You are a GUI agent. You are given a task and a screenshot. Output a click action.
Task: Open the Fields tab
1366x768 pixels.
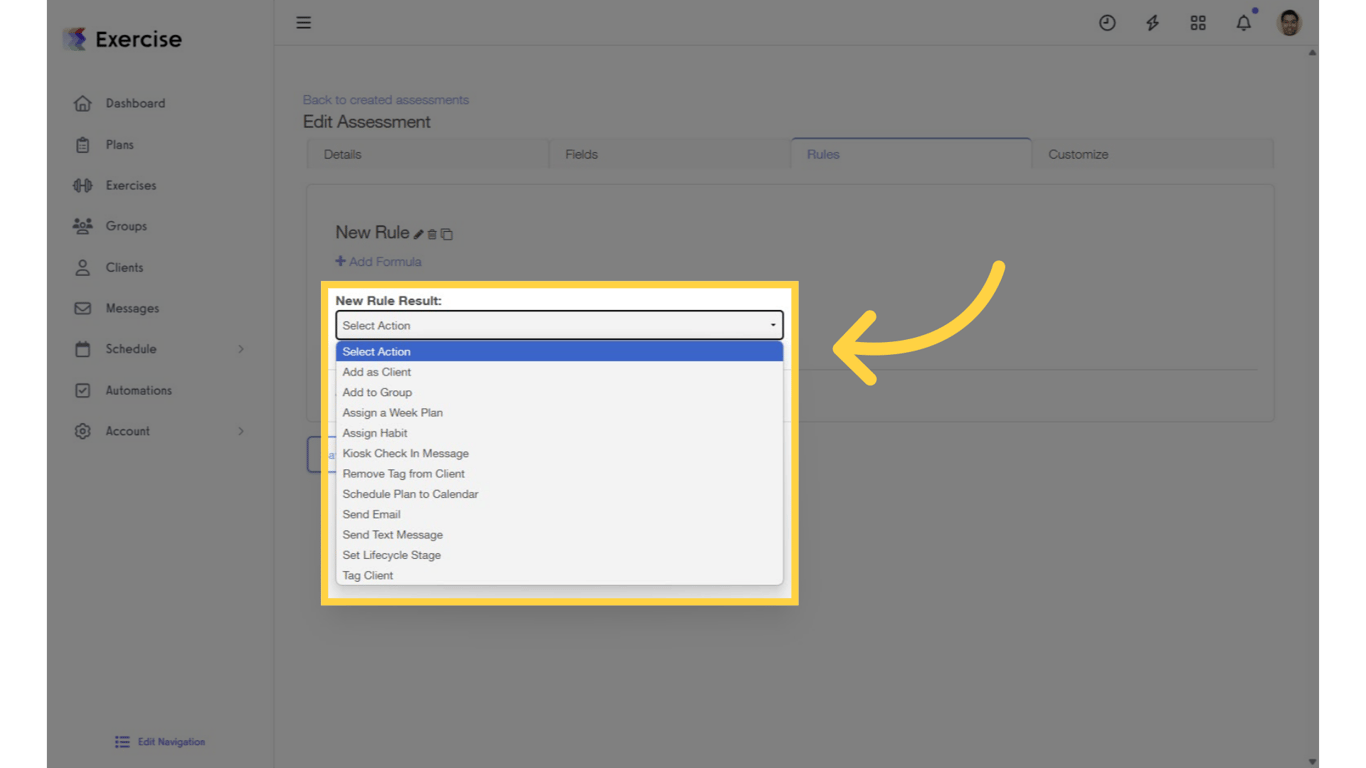click(582, 154)
